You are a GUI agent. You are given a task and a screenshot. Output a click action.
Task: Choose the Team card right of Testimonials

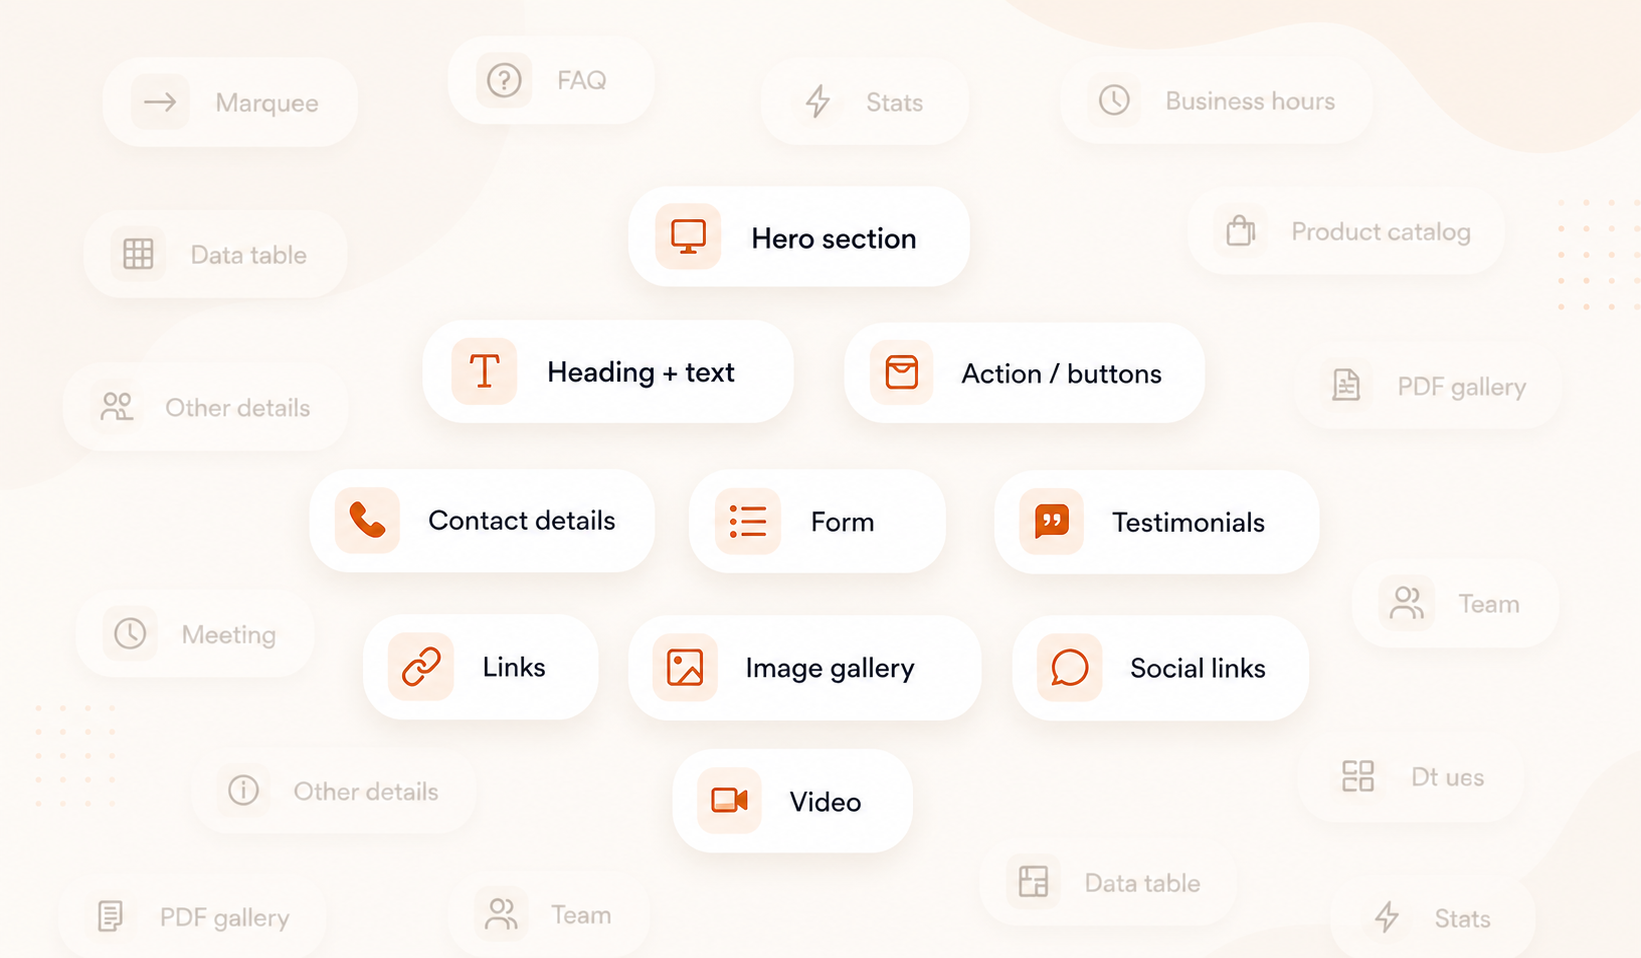point(1456,603)
